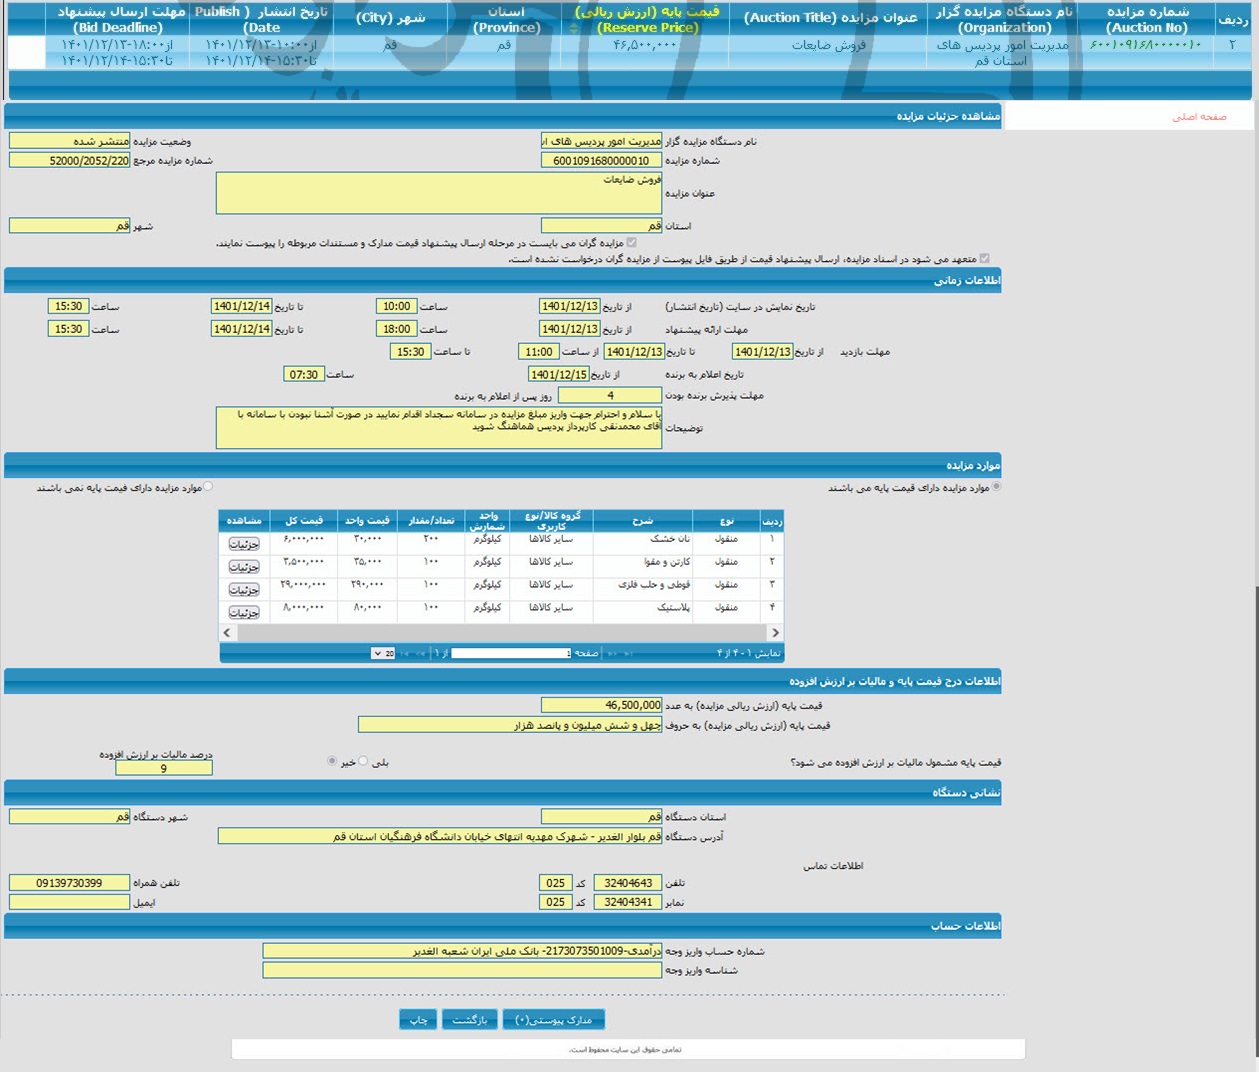This screenshot has width=1259, height=1072.
Task: Click the sort arrows beside Reserve Price
Action: click(x=573, y=28)
